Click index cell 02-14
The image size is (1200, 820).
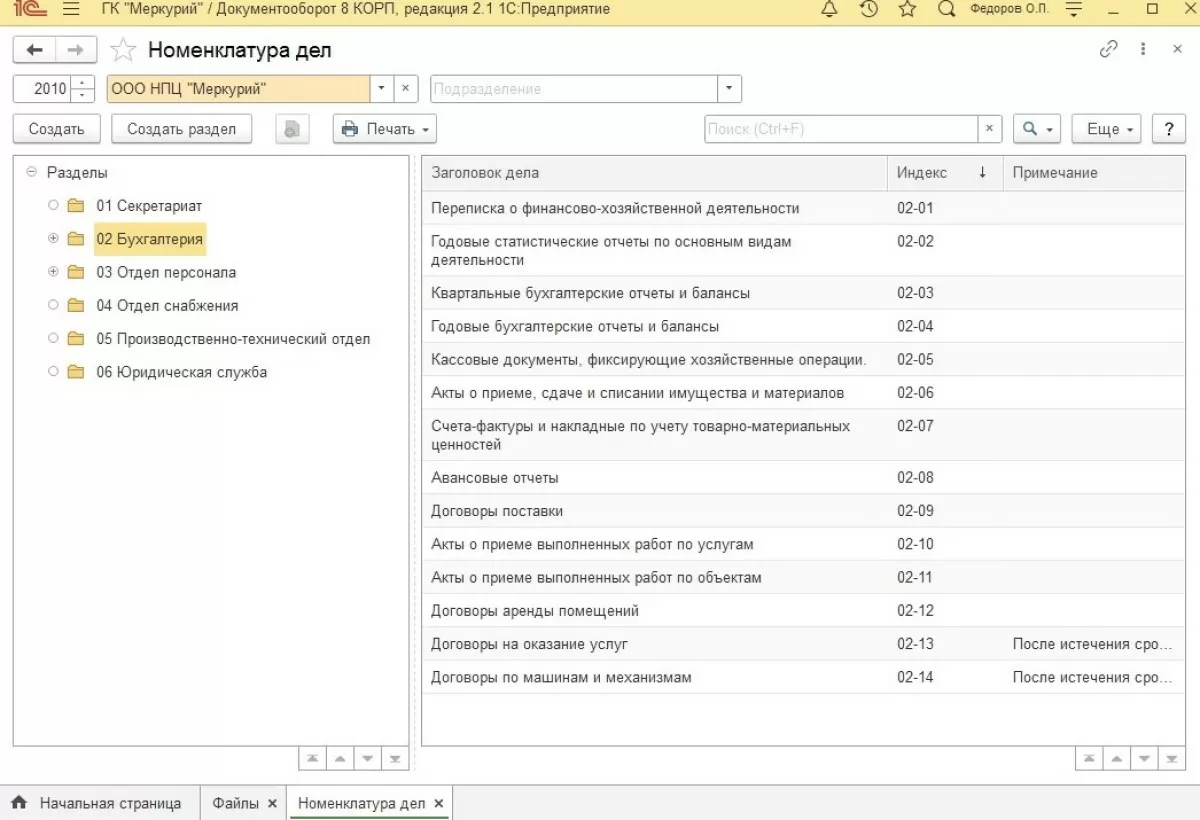point(944,677)
